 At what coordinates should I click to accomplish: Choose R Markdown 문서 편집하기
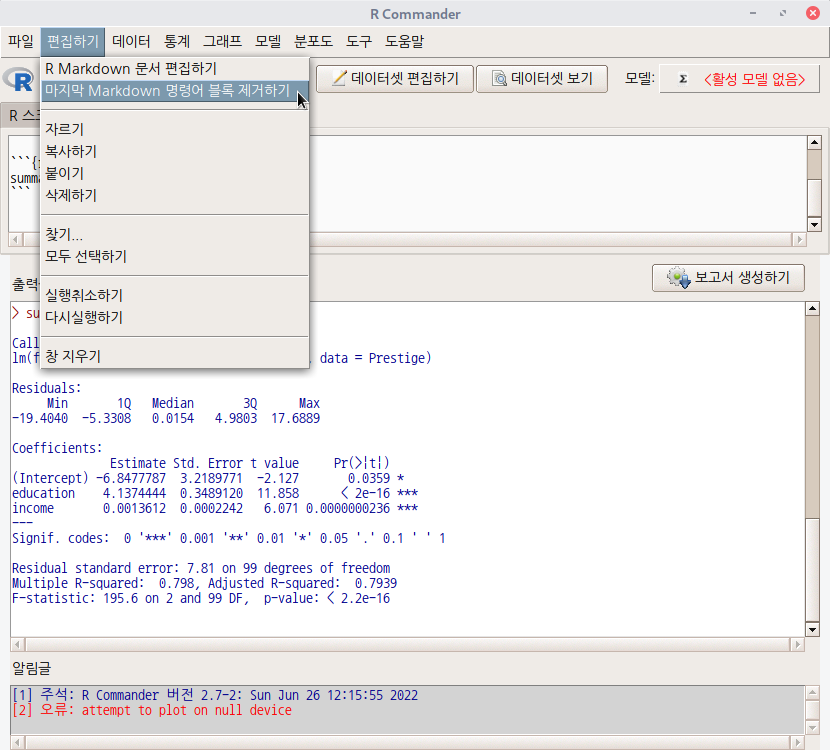click(175, 69)
